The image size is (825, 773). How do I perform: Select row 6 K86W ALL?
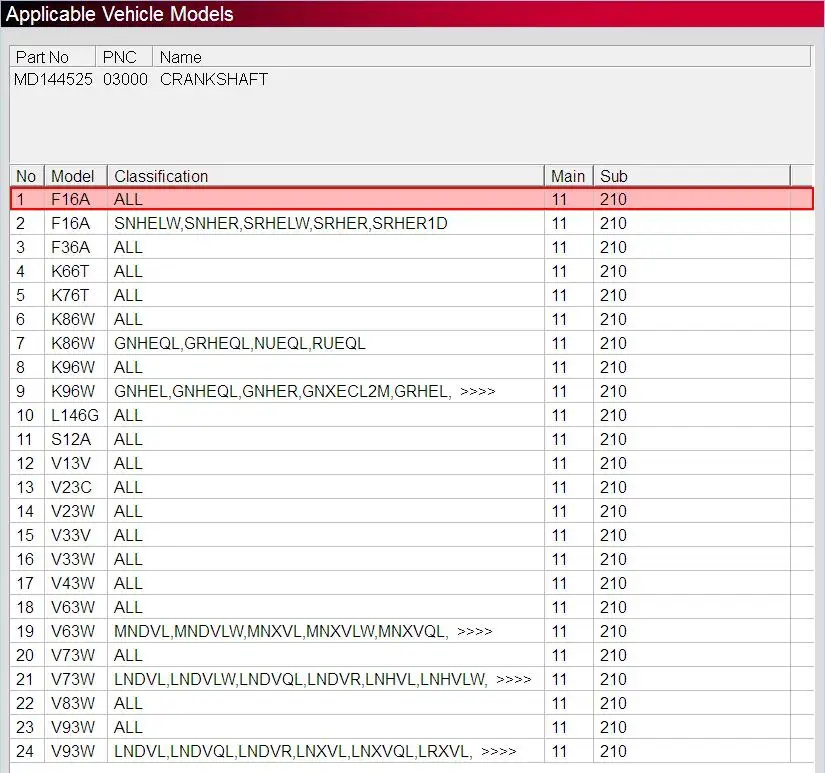(x=411, y=319)
